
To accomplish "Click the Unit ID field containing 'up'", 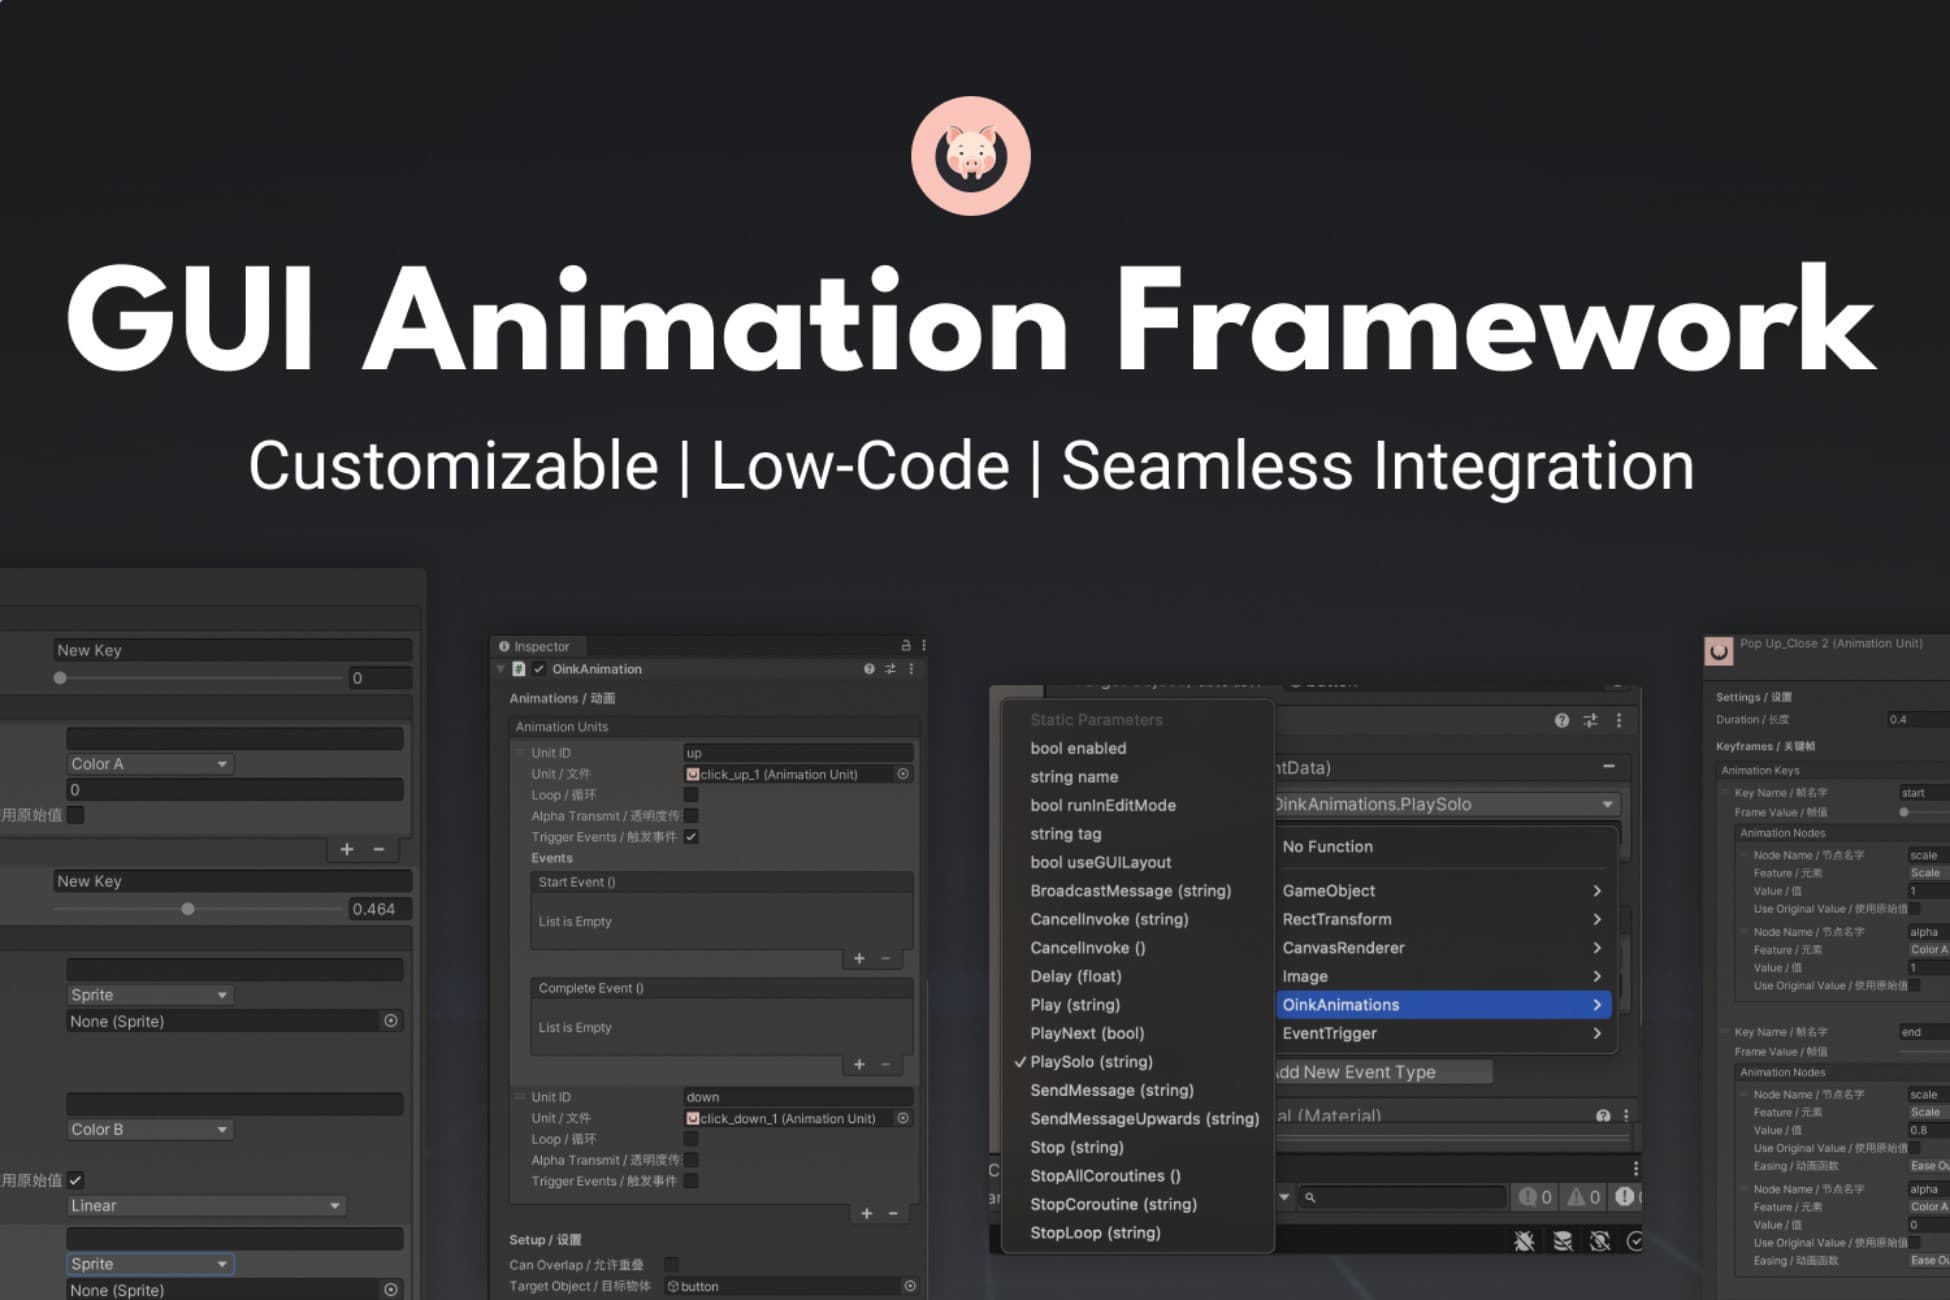I will pos(798,753).
